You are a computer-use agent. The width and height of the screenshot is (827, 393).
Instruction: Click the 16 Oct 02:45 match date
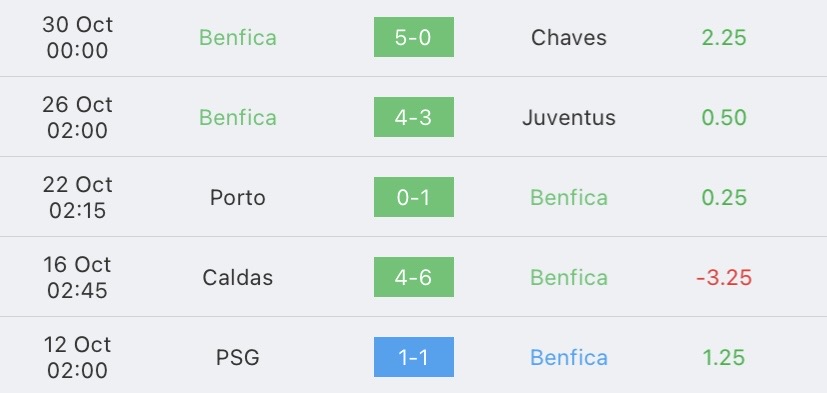click(78, 277)
